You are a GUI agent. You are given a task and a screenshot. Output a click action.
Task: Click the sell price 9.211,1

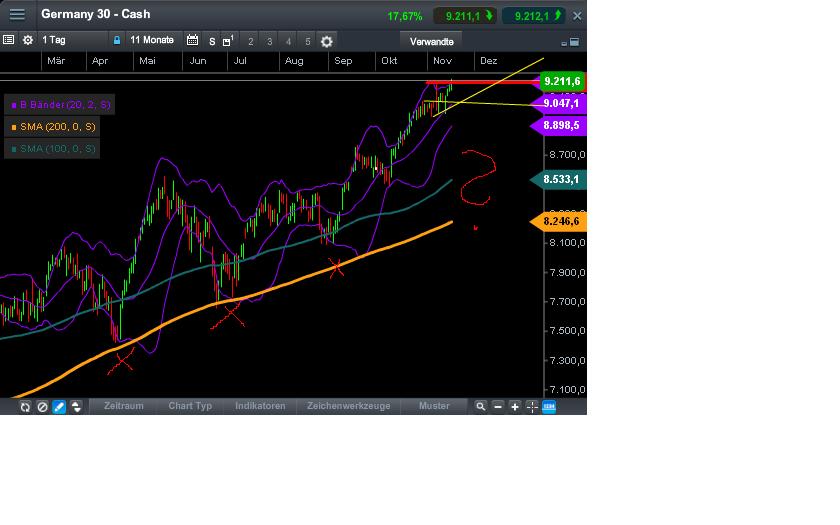point(464,16)
